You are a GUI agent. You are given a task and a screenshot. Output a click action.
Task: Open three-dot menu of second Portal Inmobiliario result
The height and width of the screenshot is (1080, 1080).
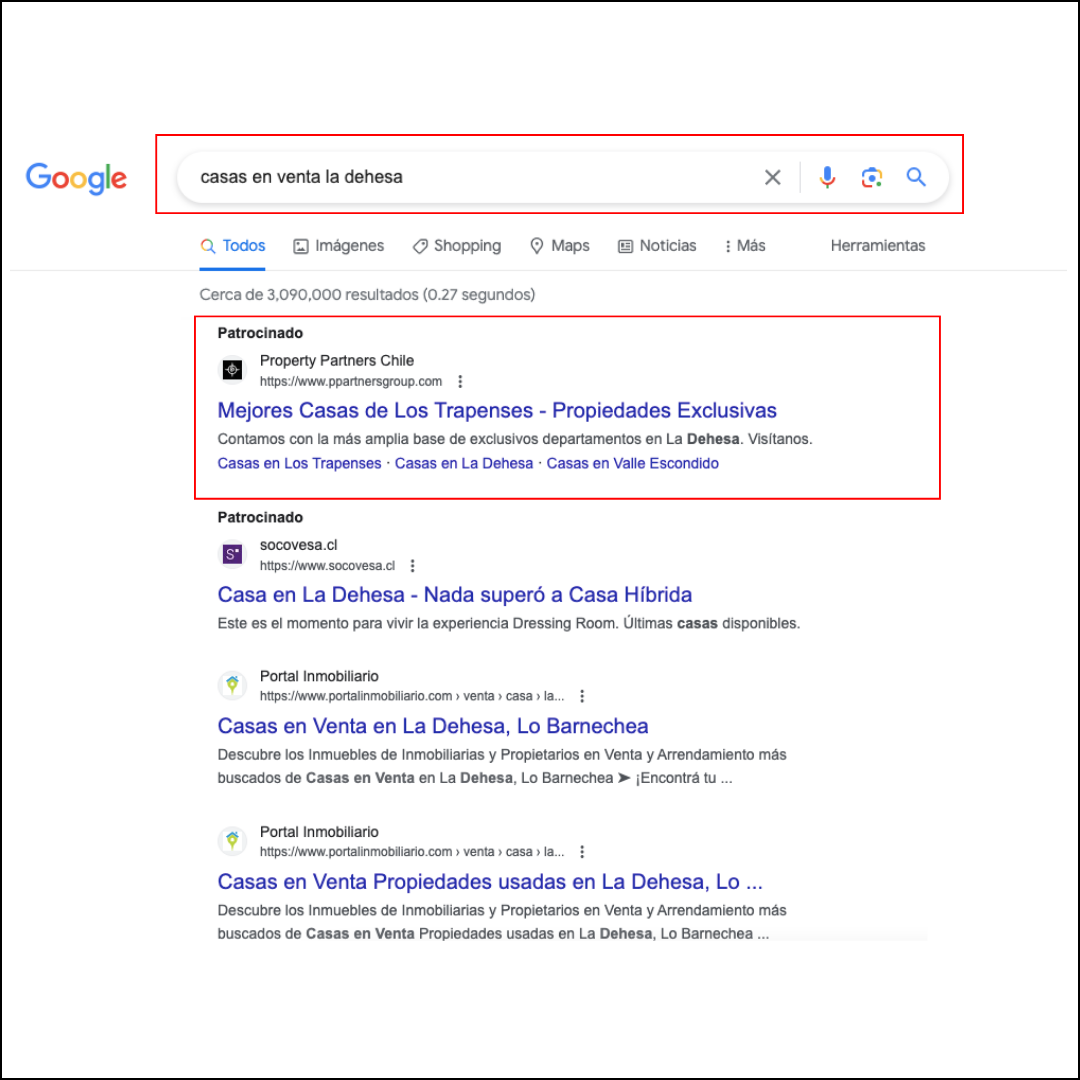[x=582, y=852]
